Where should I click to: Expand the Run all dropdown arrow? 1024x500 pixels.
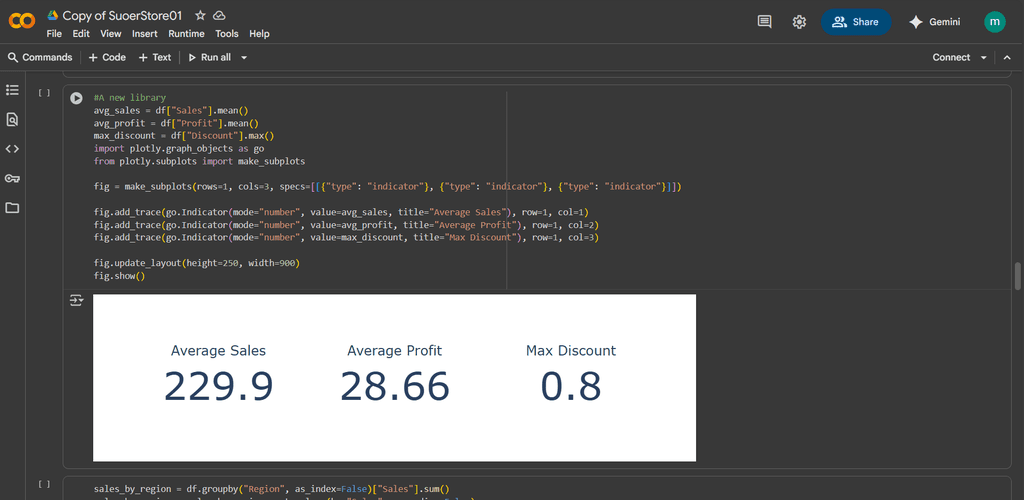point(244,58)
